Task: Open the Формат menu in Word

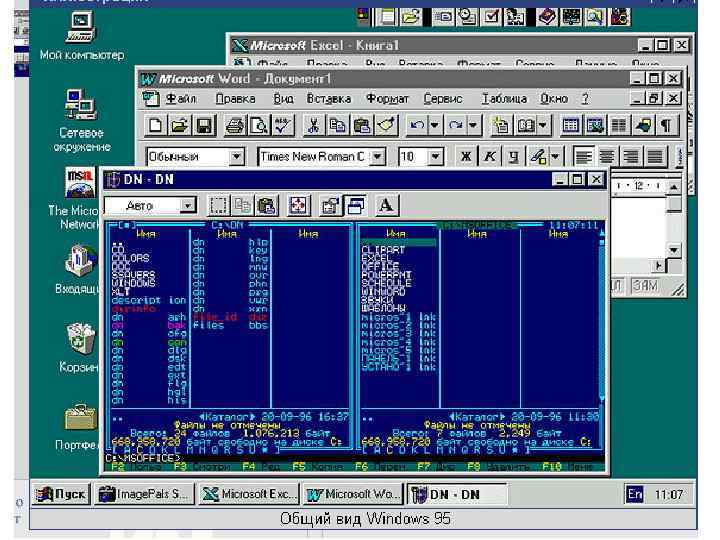Action: click(387, 99)
